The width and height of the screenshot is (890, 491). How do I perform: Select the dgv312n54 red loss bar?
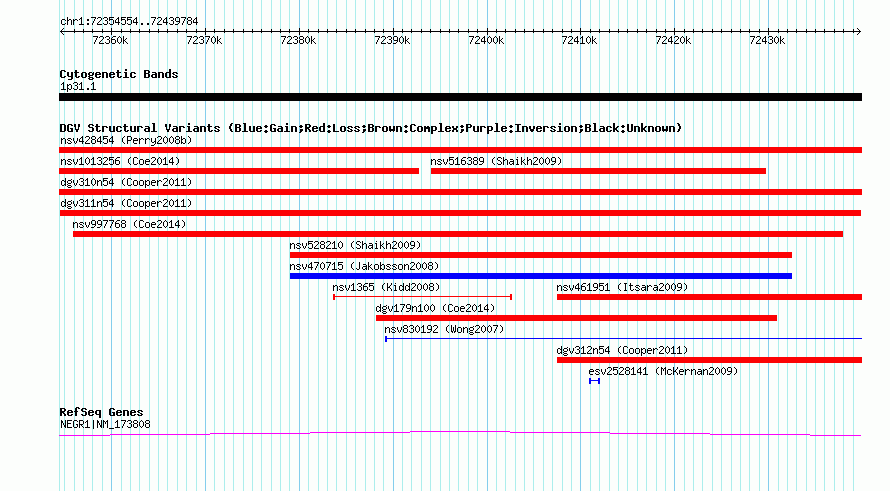point(710,360)
